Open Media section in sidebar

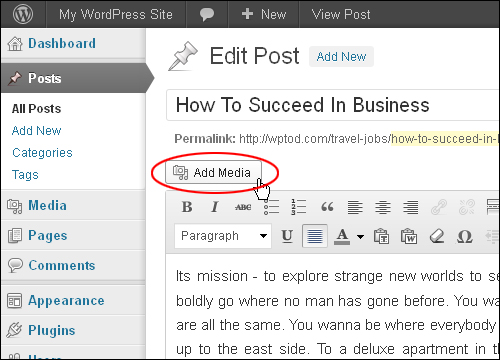click(x=73, y=205)
